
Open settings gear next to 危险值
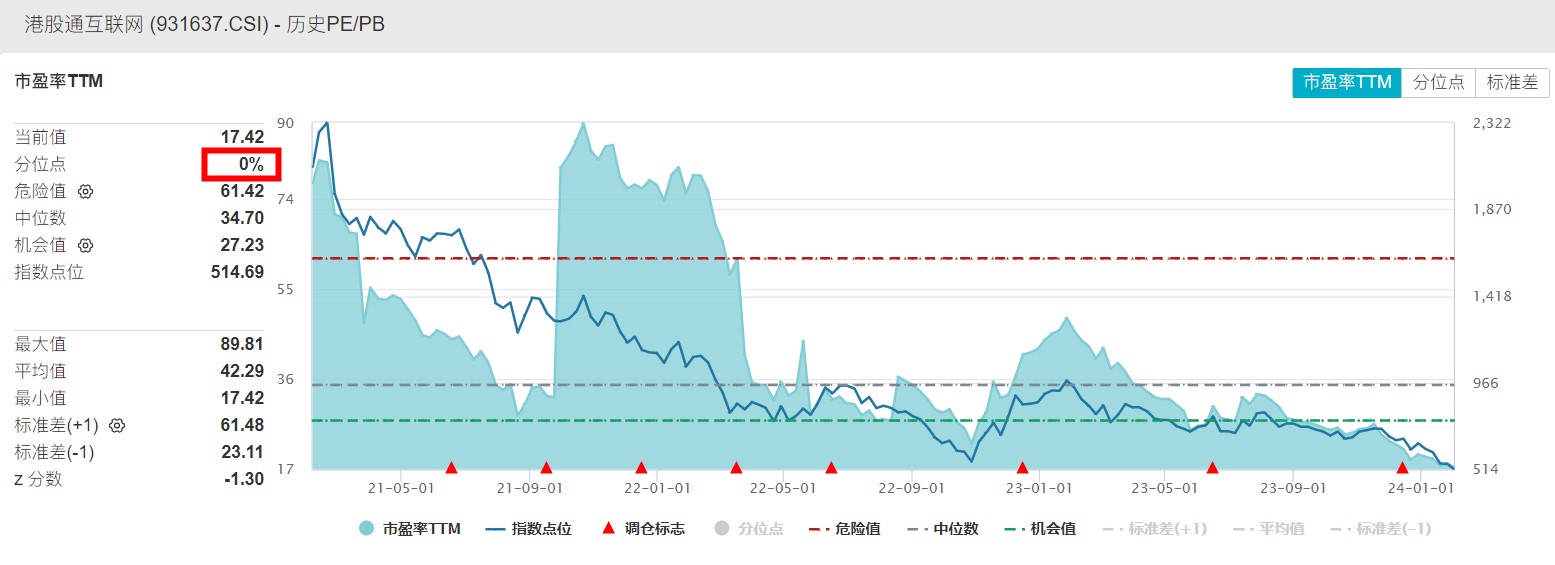[x=86, y=191]
